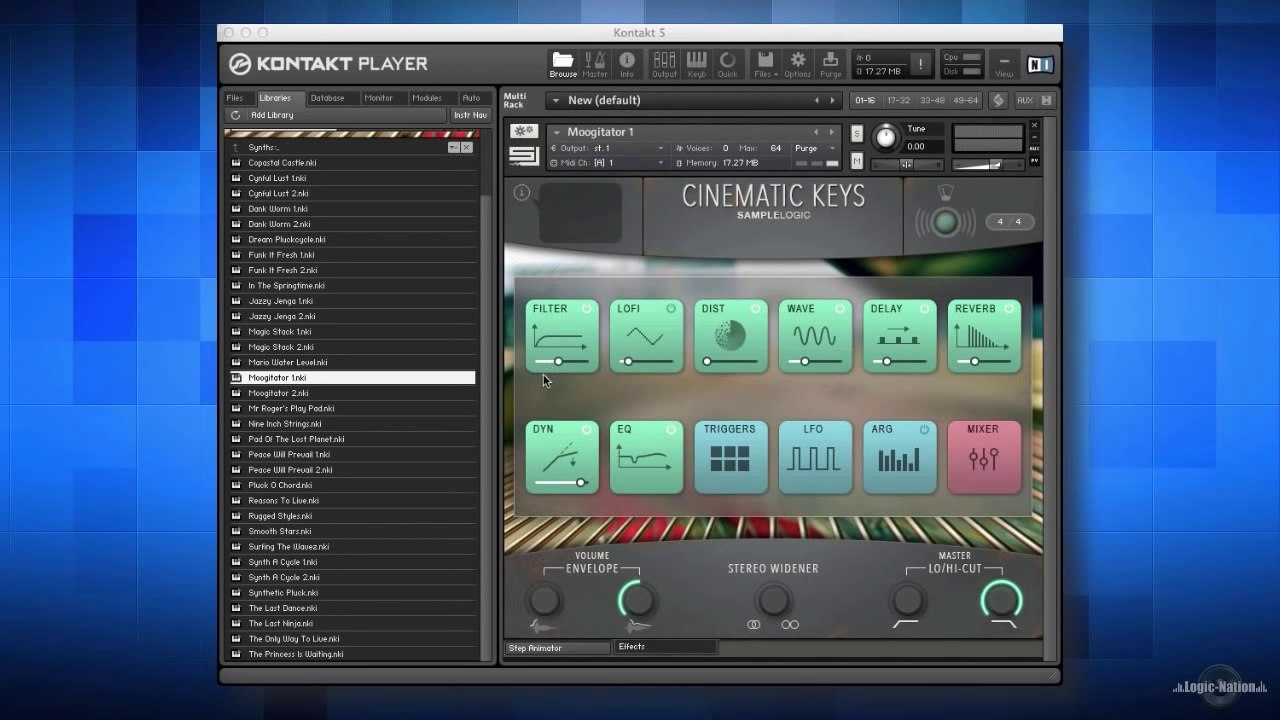Toggle the FILTER effect power button

[x=586, y=309]
